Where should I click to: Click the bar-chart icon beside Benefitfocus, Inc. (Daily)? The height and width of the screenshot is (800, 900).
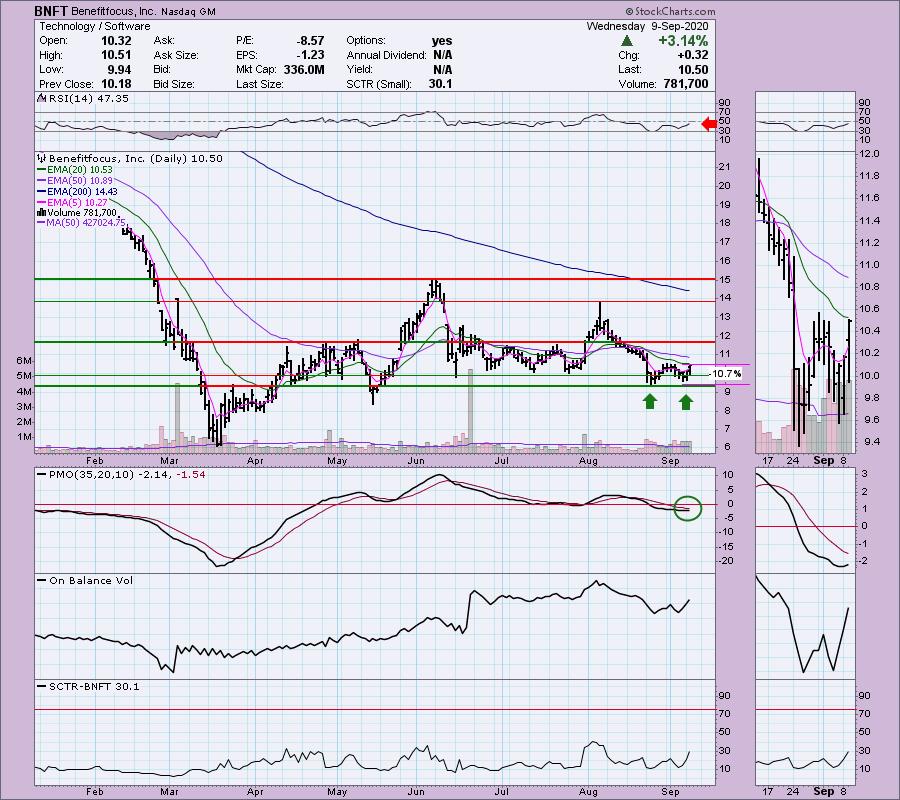click(41, 158)
